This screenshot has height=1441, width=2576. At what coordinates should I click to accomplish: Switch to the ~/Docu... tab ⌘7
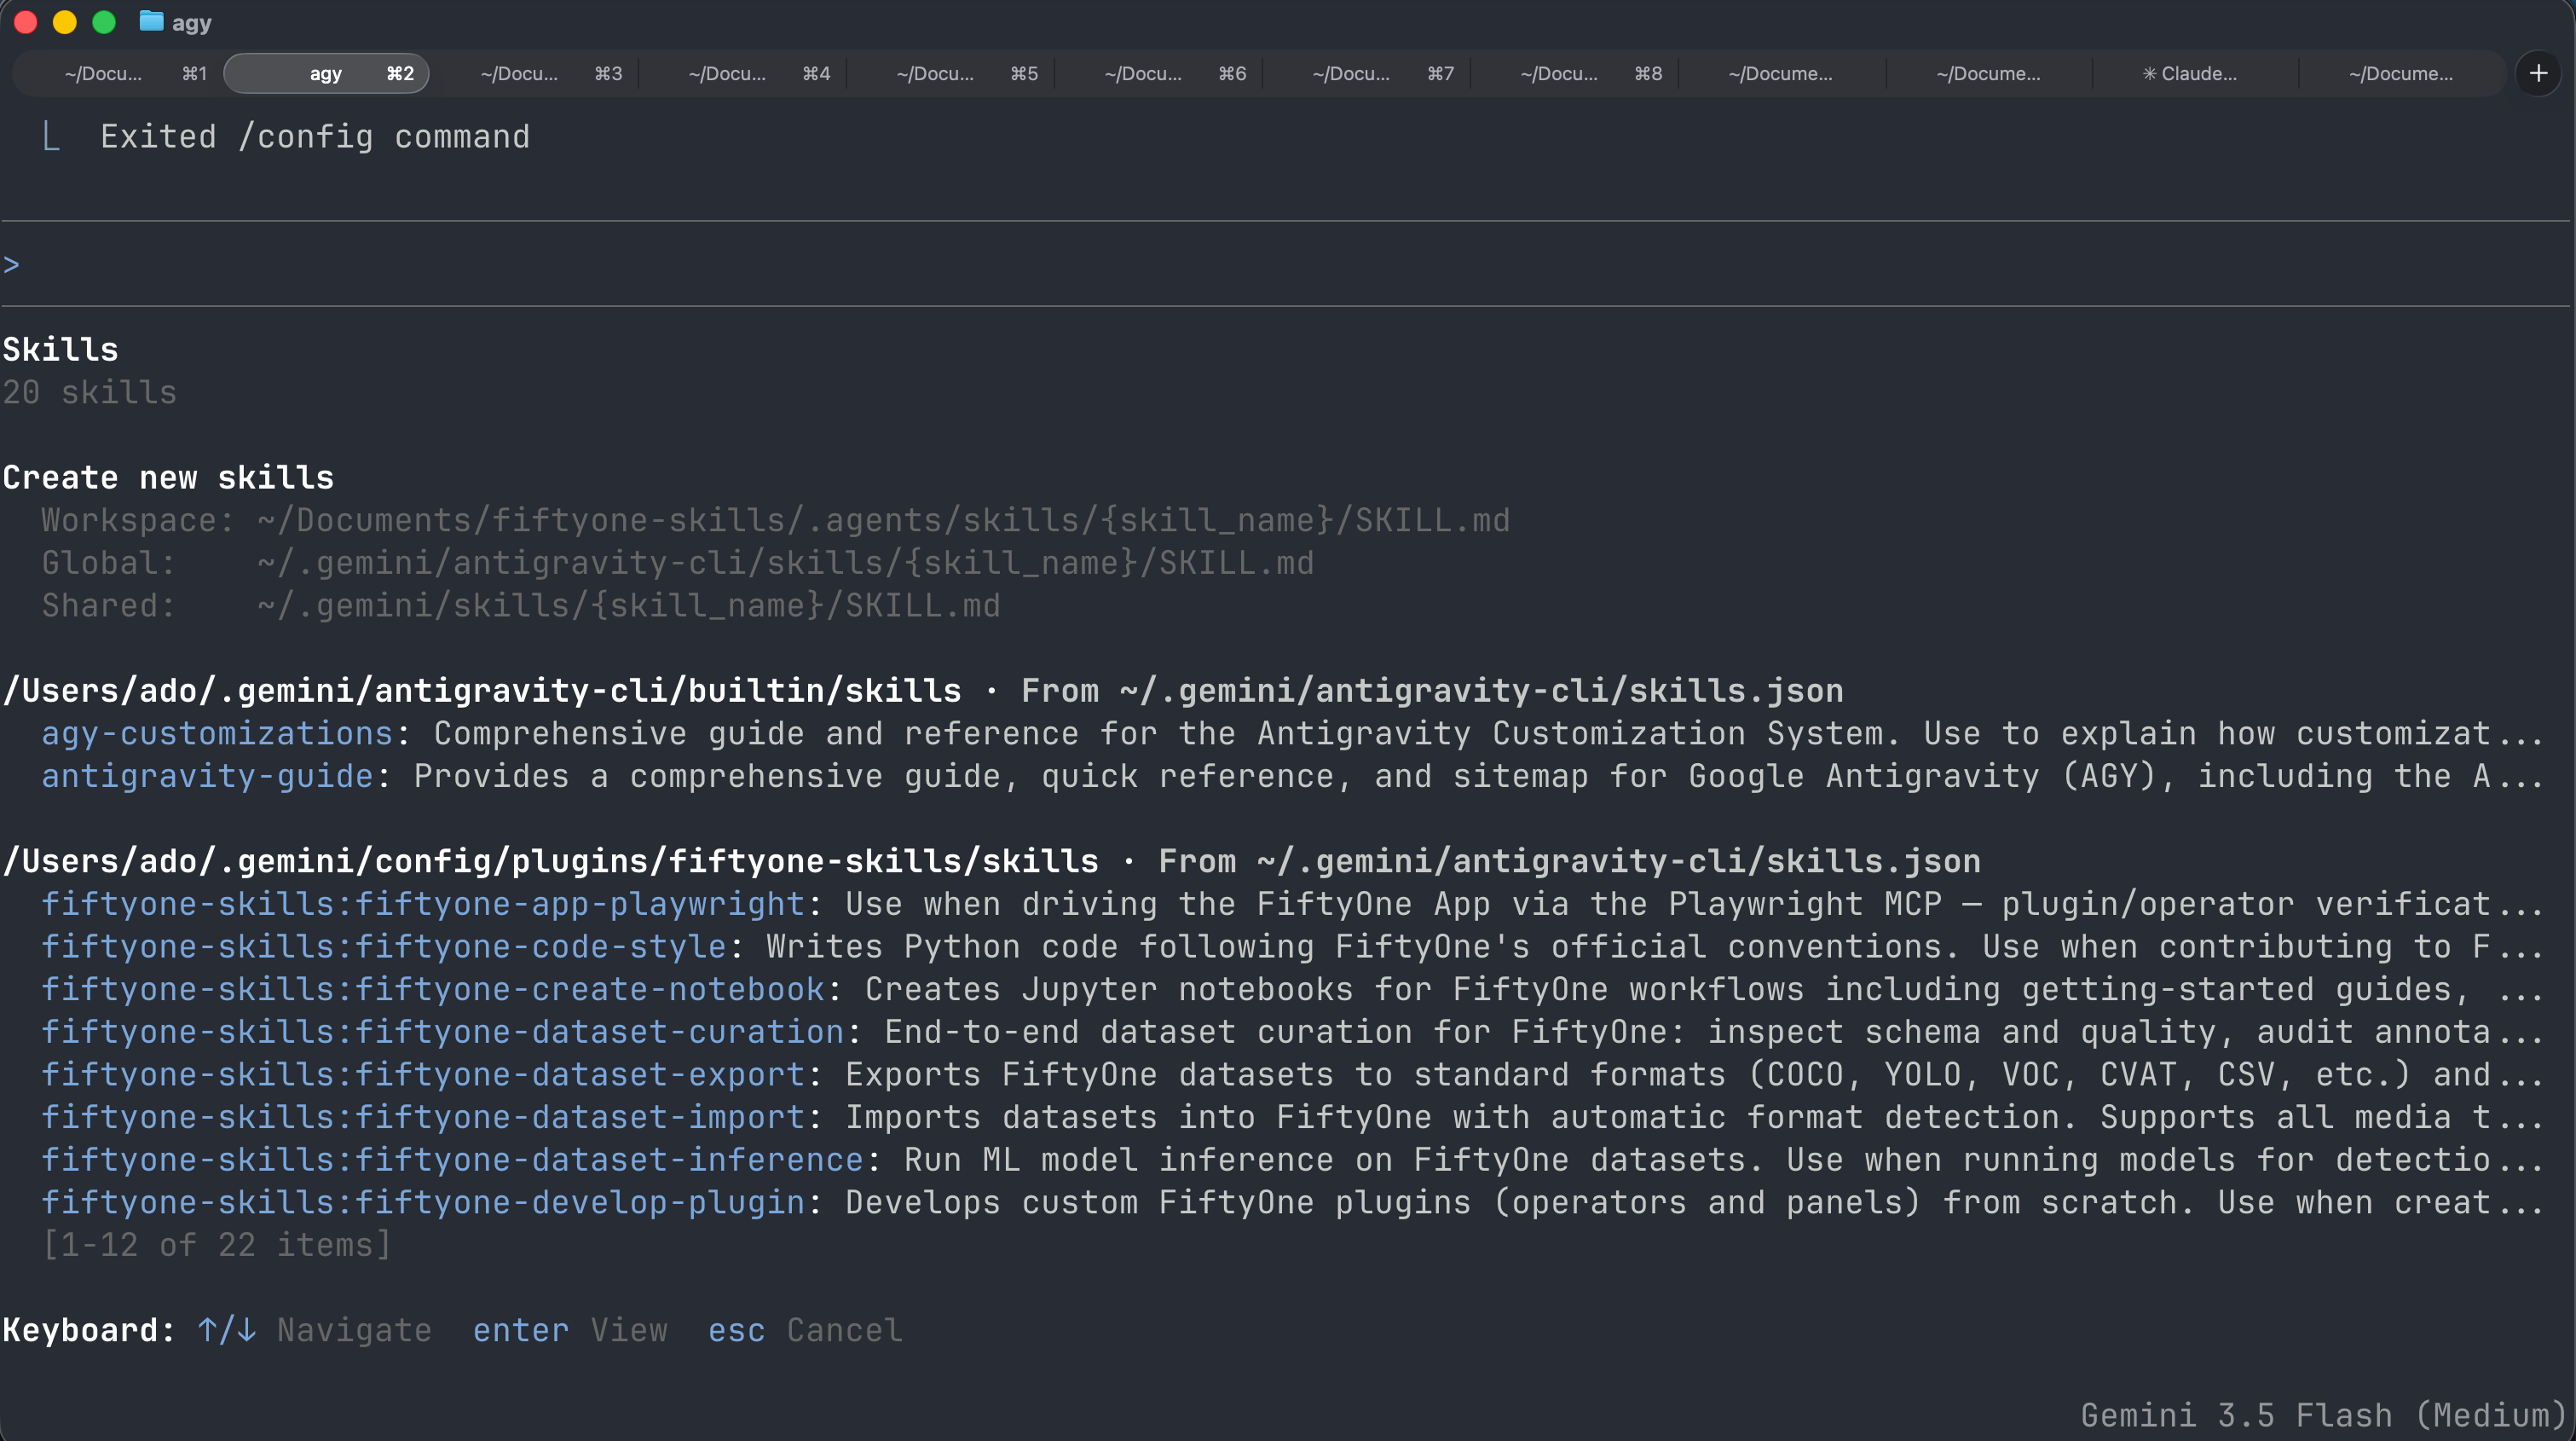[1367, 73]
